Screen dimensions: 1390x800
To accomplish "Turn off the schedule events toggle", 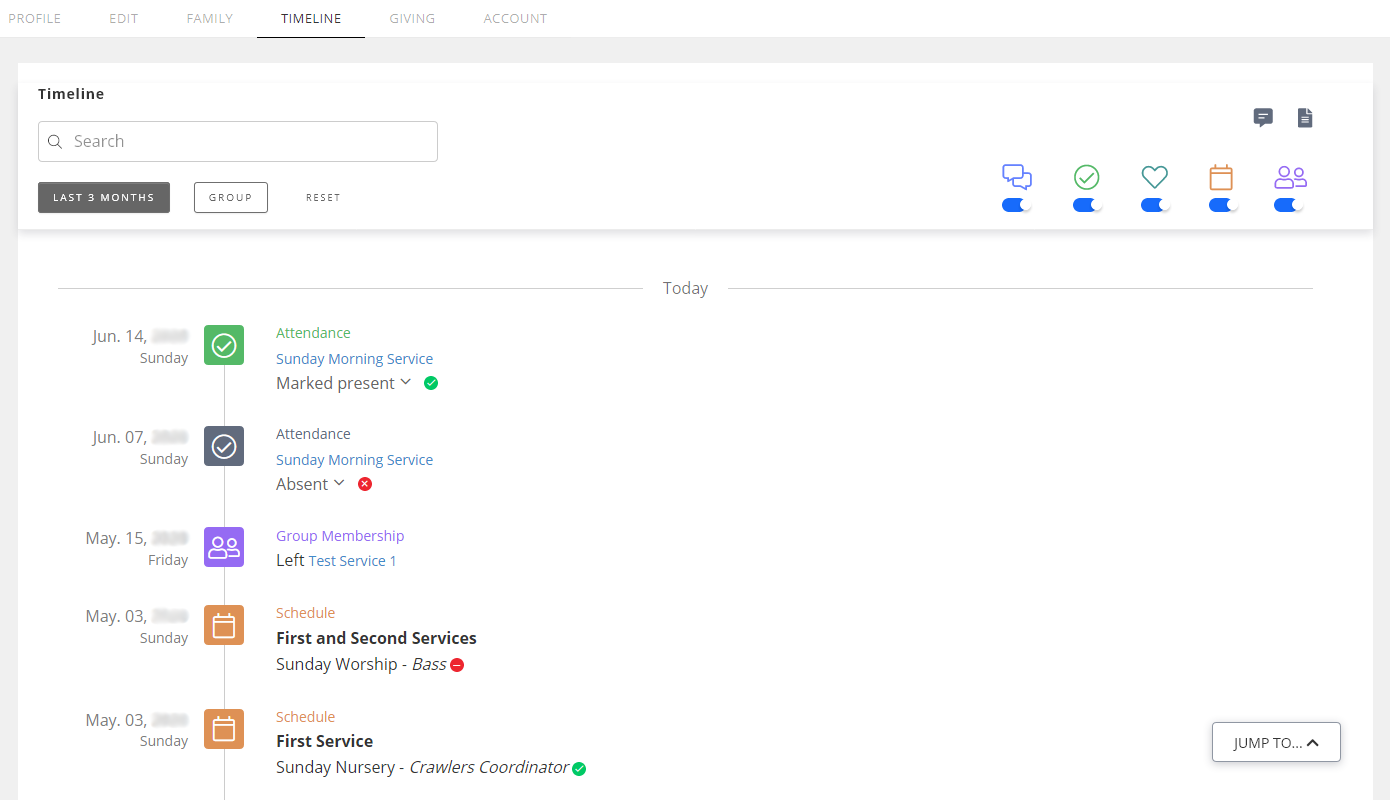I will pyautogui.click(x=1222, y=205).
